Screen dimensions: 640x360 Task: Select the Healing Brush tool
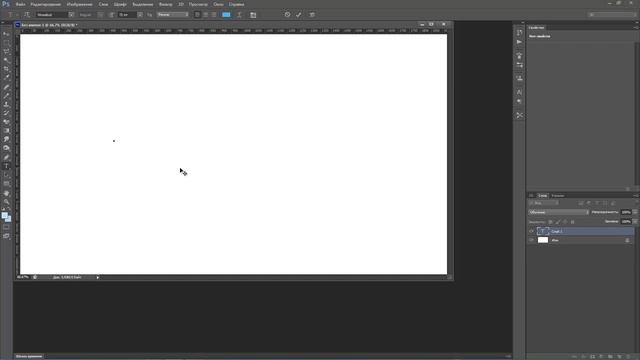coord(6,87)
